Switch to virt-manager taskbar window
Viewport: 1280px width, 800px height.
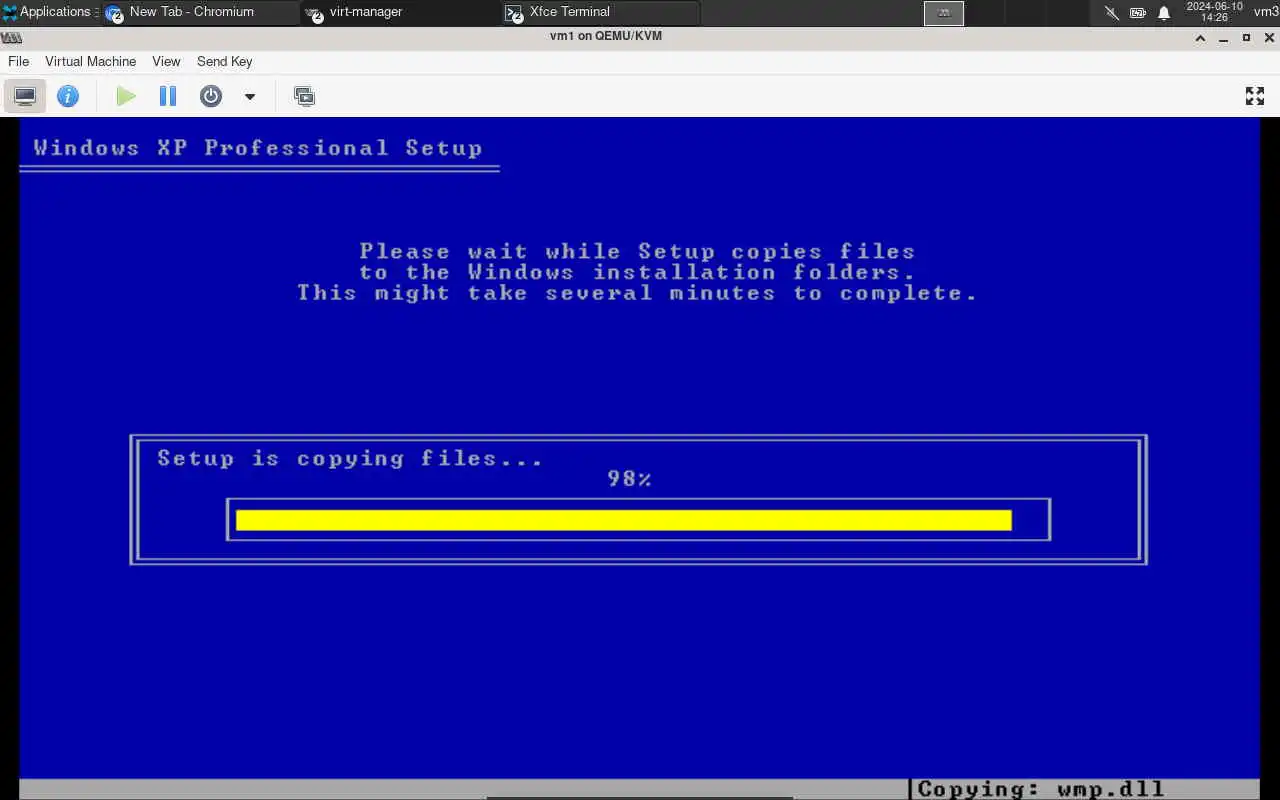(400, 12)
